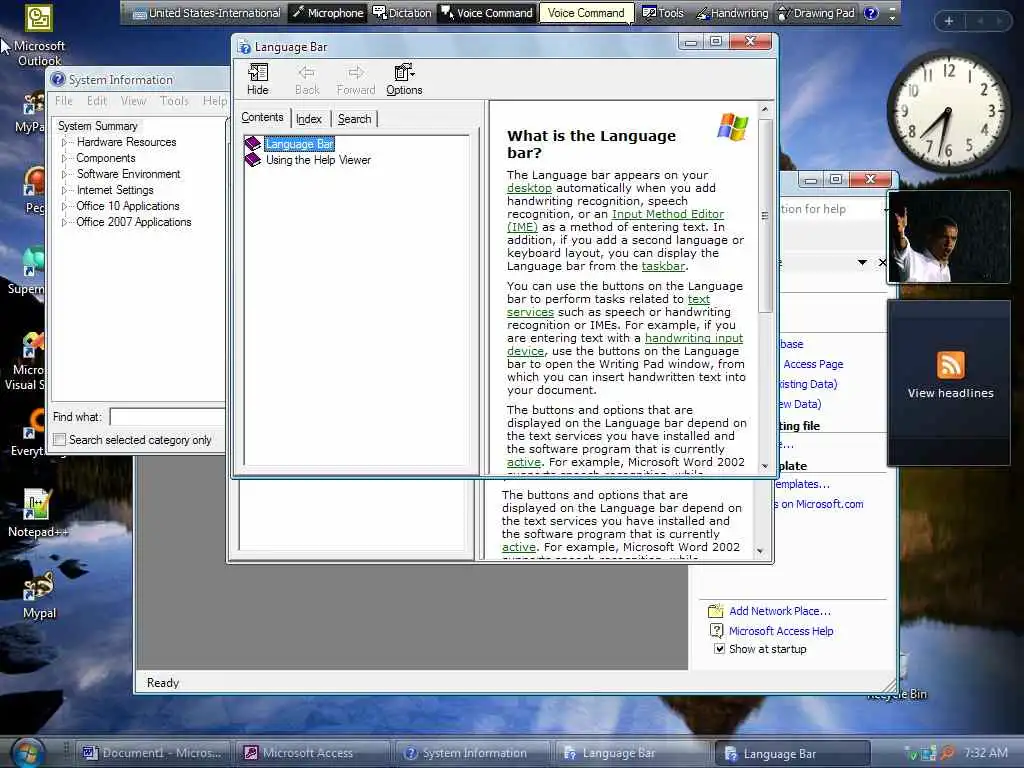The width and height of the screenshot is (1024, 768).
Task: Open the Mypal desktop icon
Action: (39, 594)
